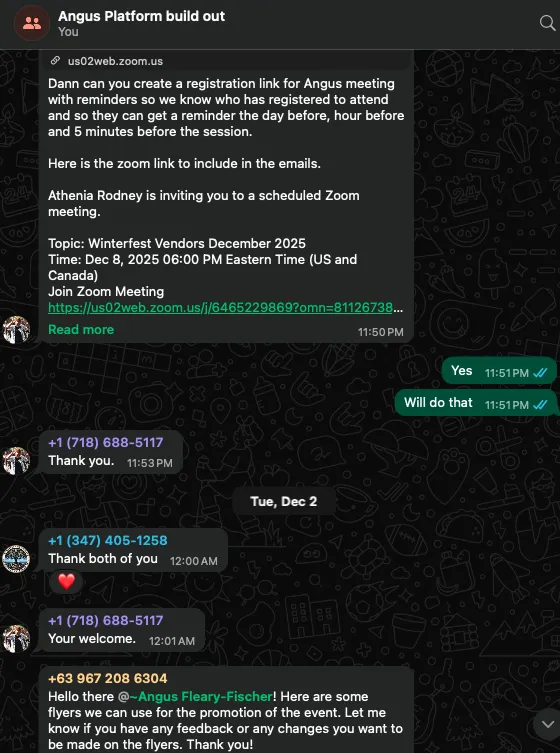The width and height of the screenshot is (560, 753).
Task: Click the link icon beside us02web.zoom.us
Action: (56, 61)
